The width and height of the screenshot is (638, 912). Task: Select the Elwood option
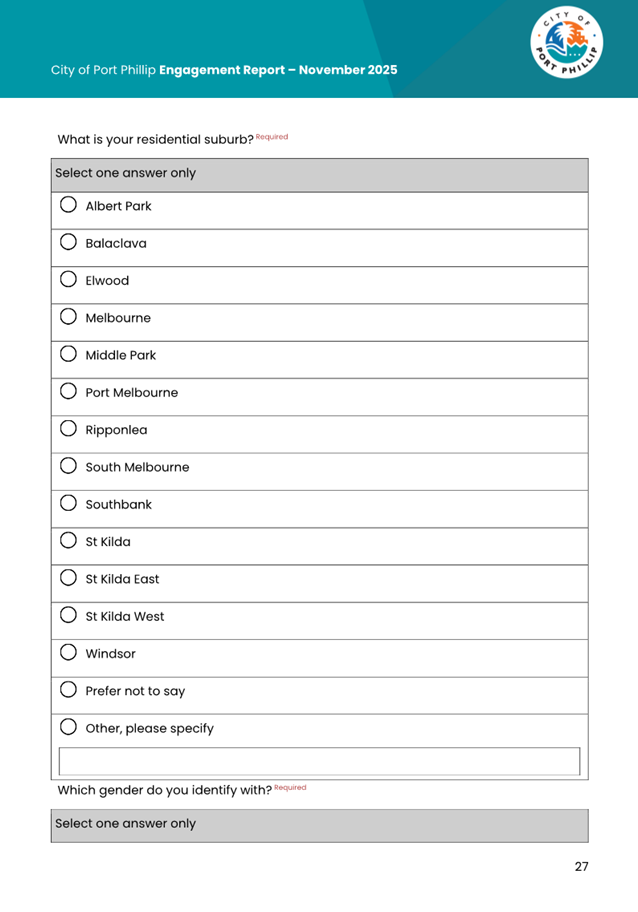coord(69,281)
